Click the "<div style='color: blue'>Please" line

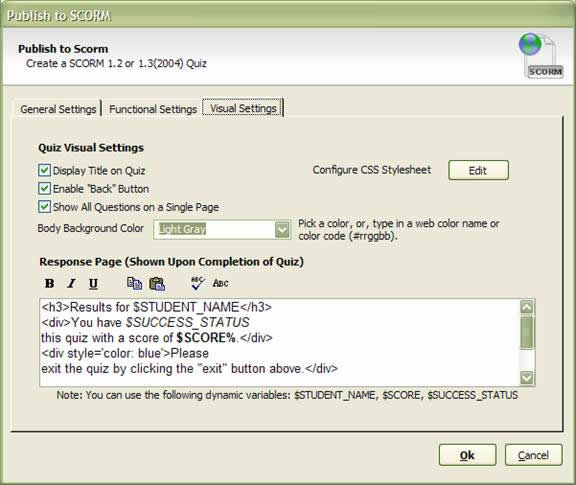(125, 353)
